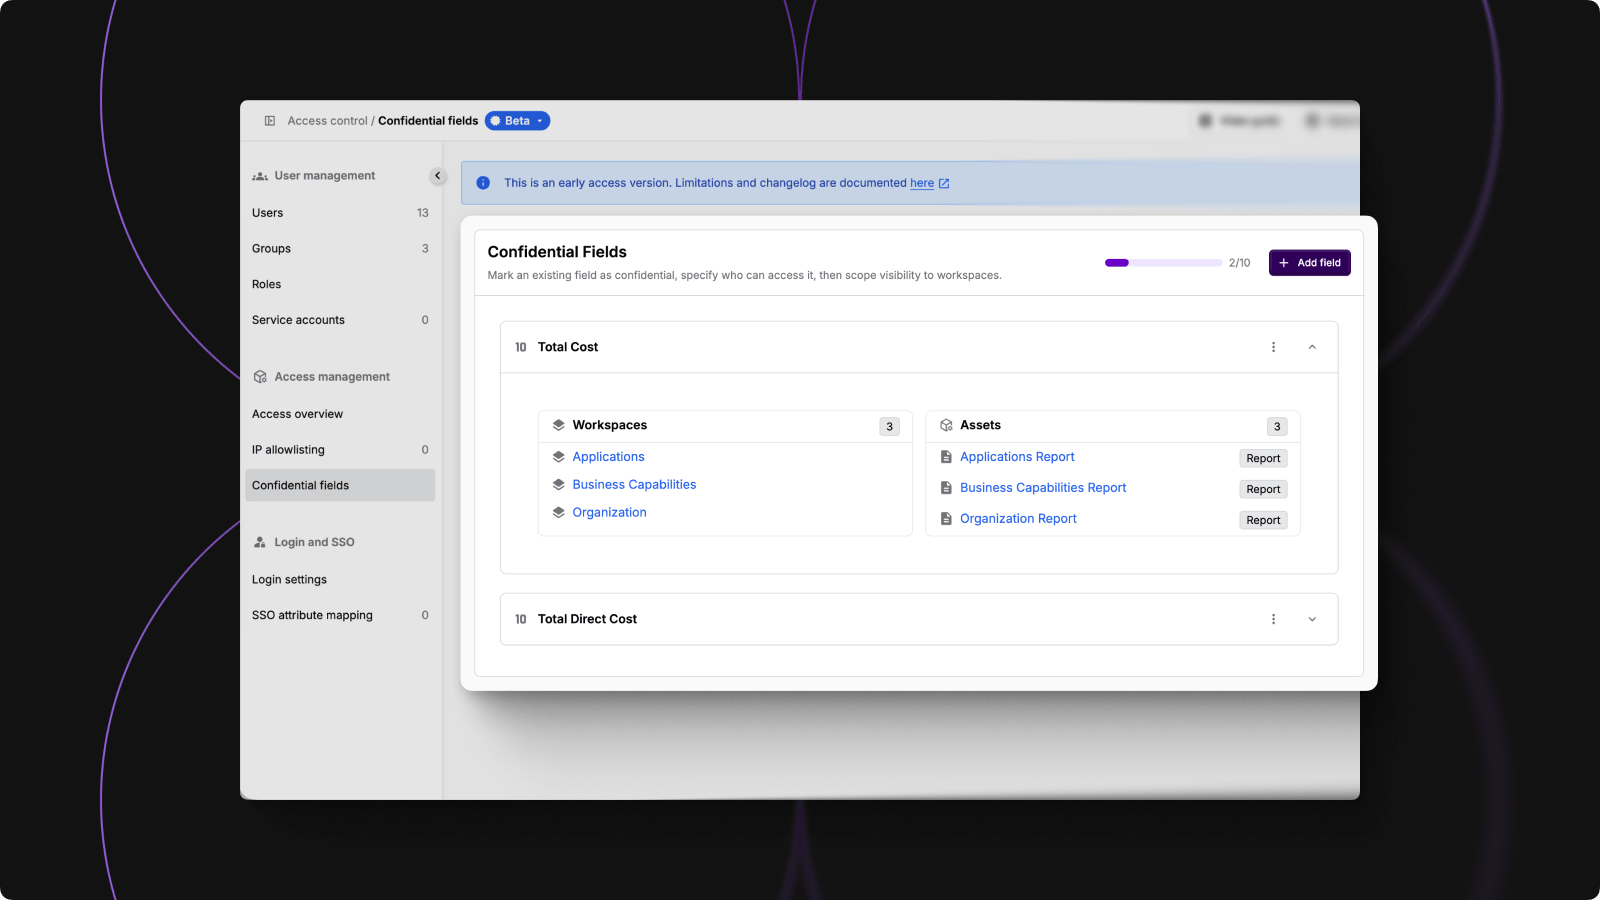Collapse the sidebar with the chevron arrow
This screenshot has width=1600, height=900.
click(437, 176)
